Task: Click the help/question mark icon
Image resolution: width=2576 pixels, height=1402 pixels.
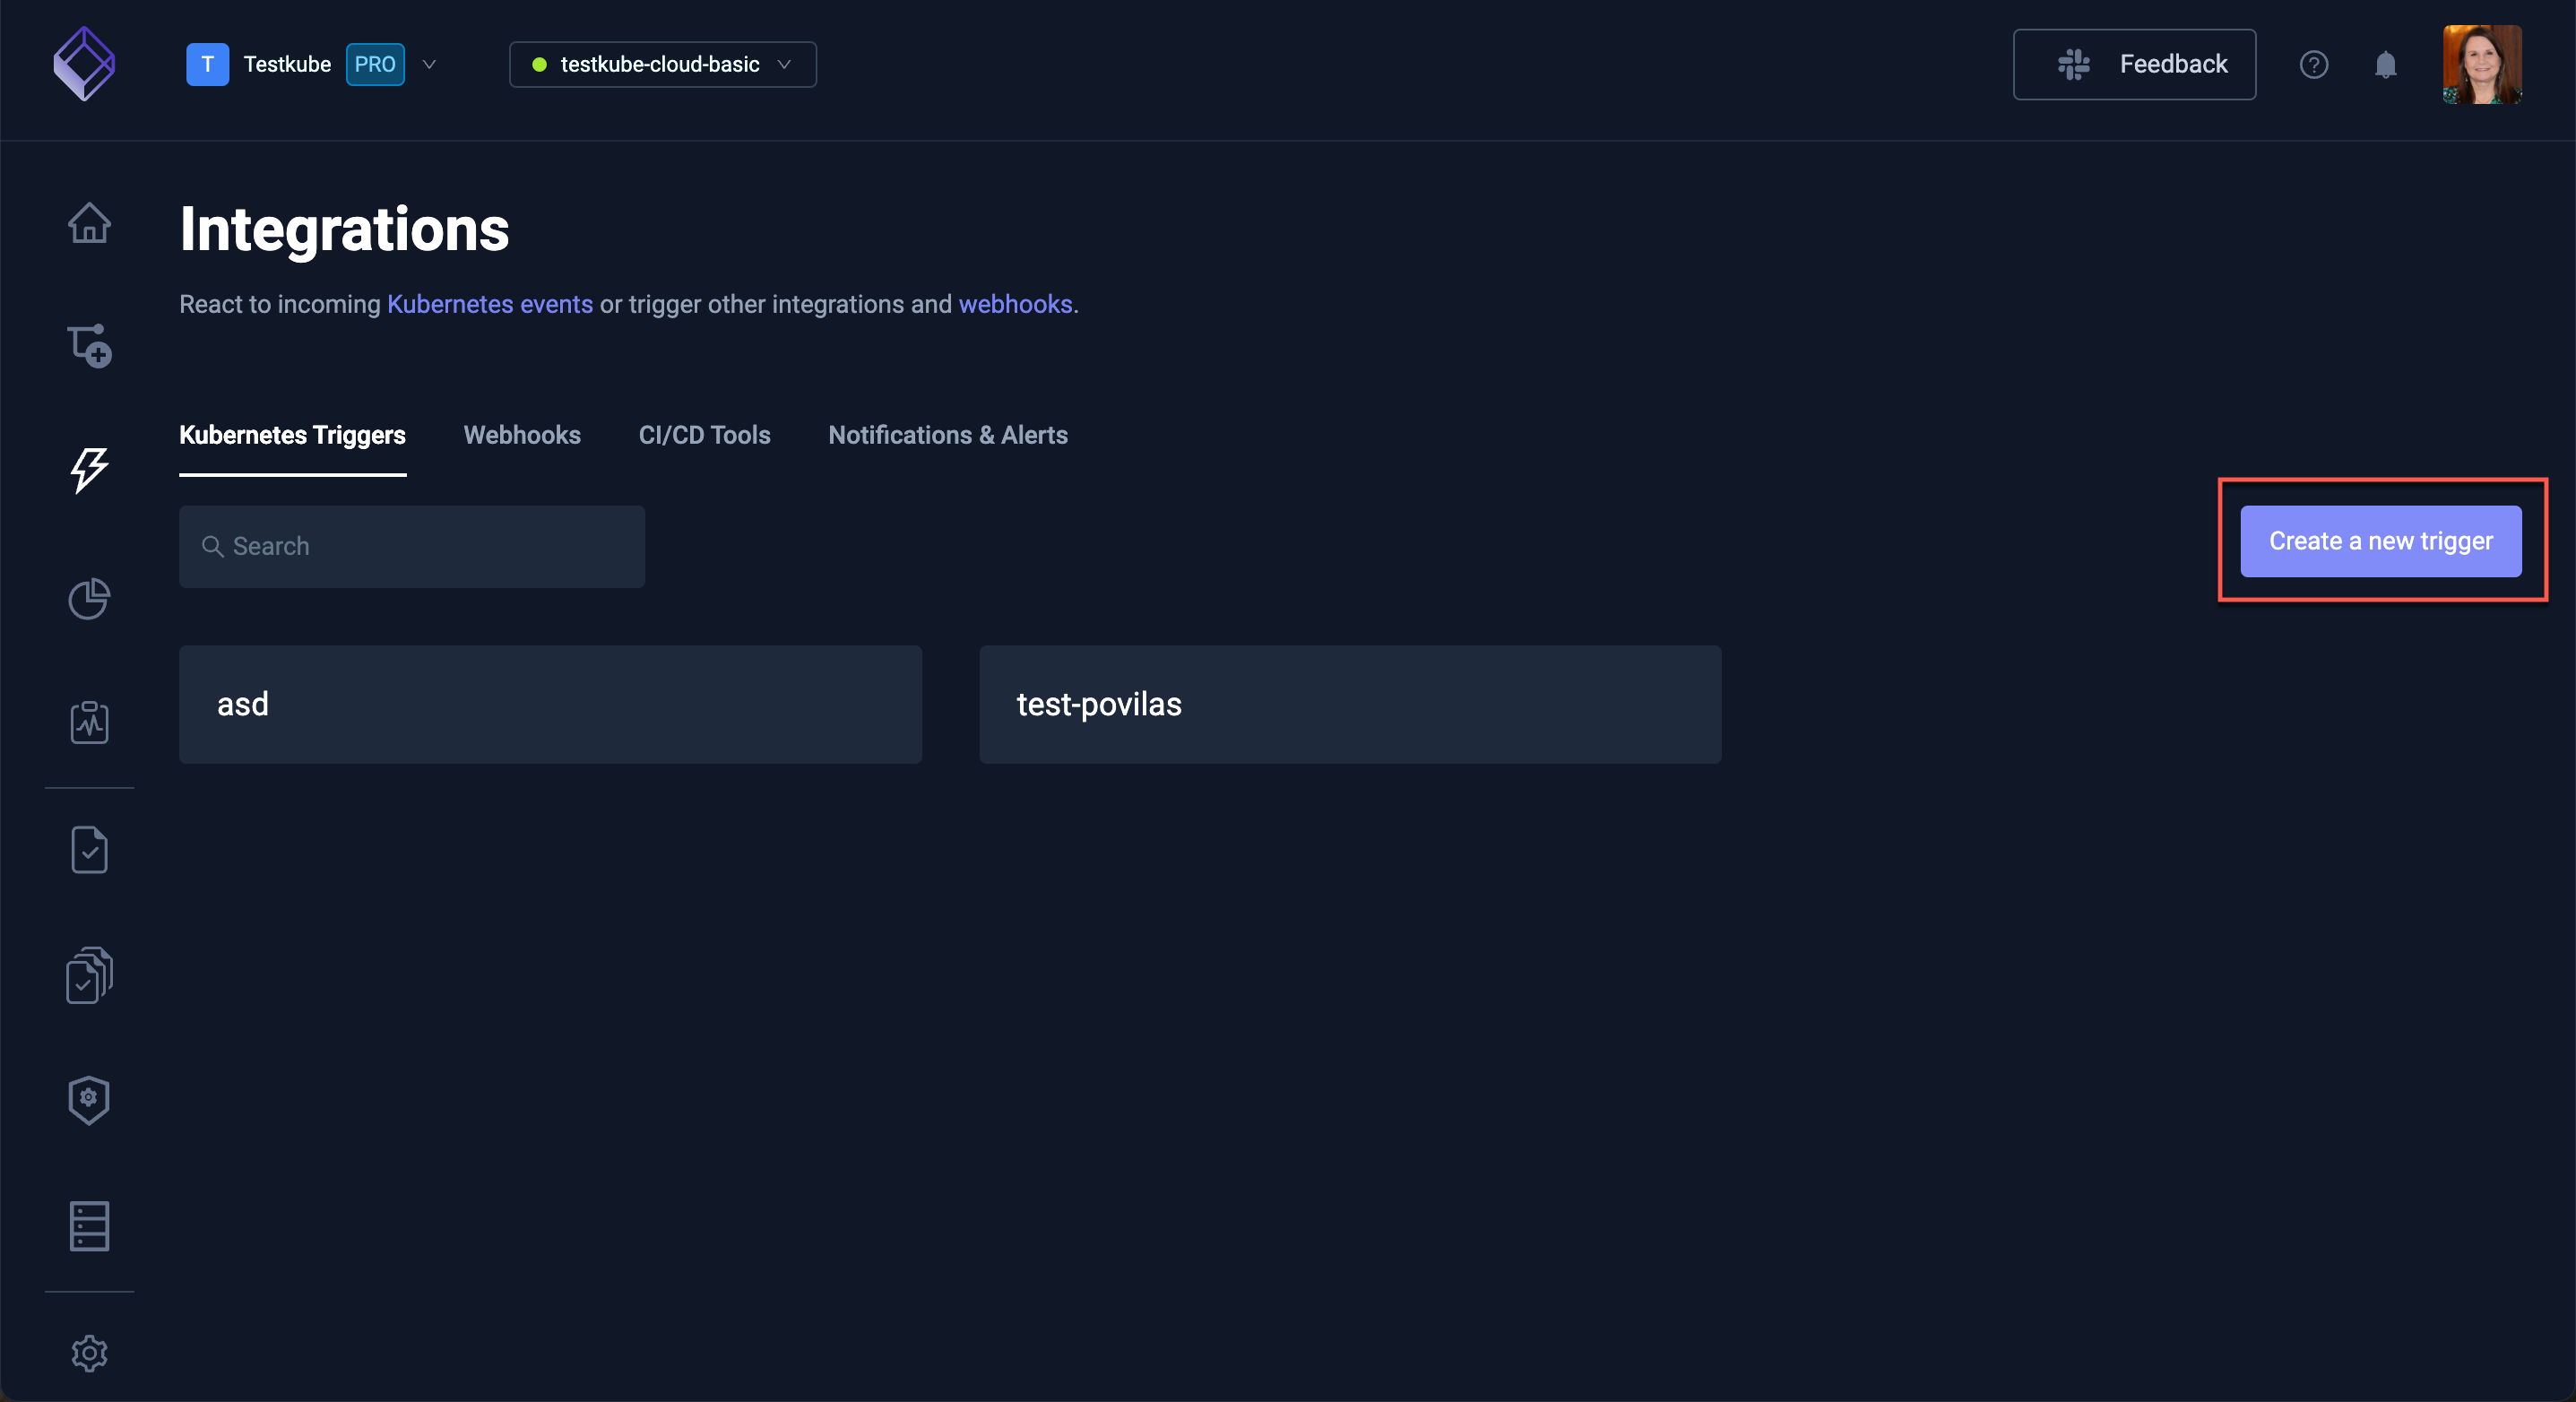Action: coord(2313,64)
